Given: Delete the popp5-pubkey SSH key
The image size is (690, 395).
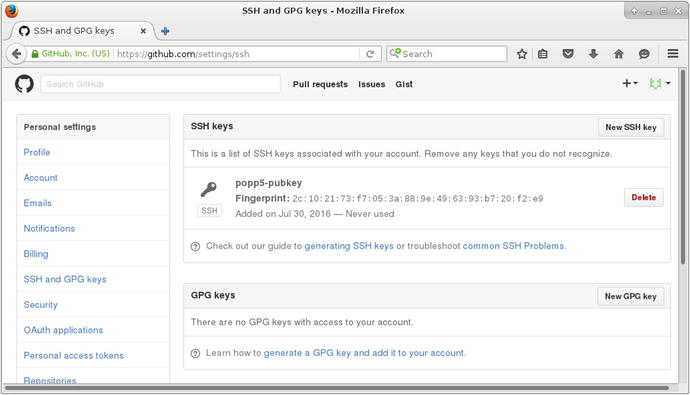Looking at the screenshot, I should point(643,198).
